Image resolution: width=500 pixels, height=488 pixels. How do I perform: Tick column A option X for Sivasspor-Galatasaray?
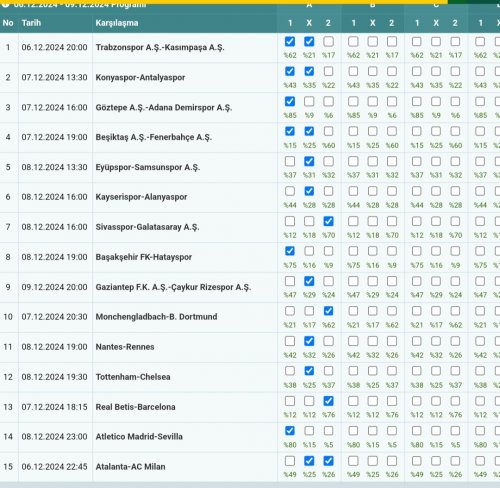pyautogui.click(x=309, y=221)
